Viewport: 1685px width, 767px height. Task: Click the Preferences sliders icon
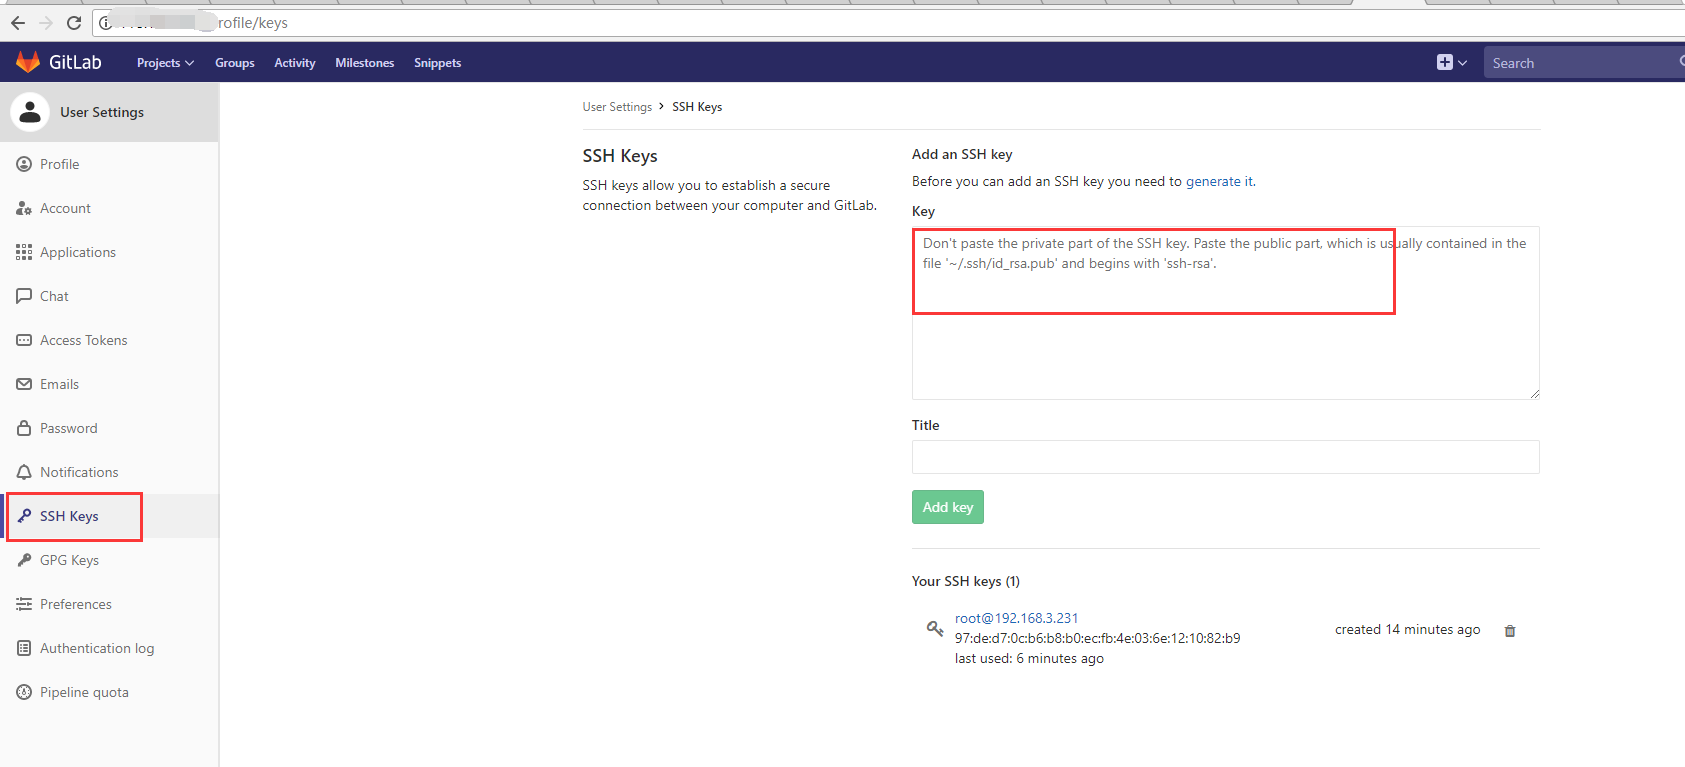coord(24,604)
